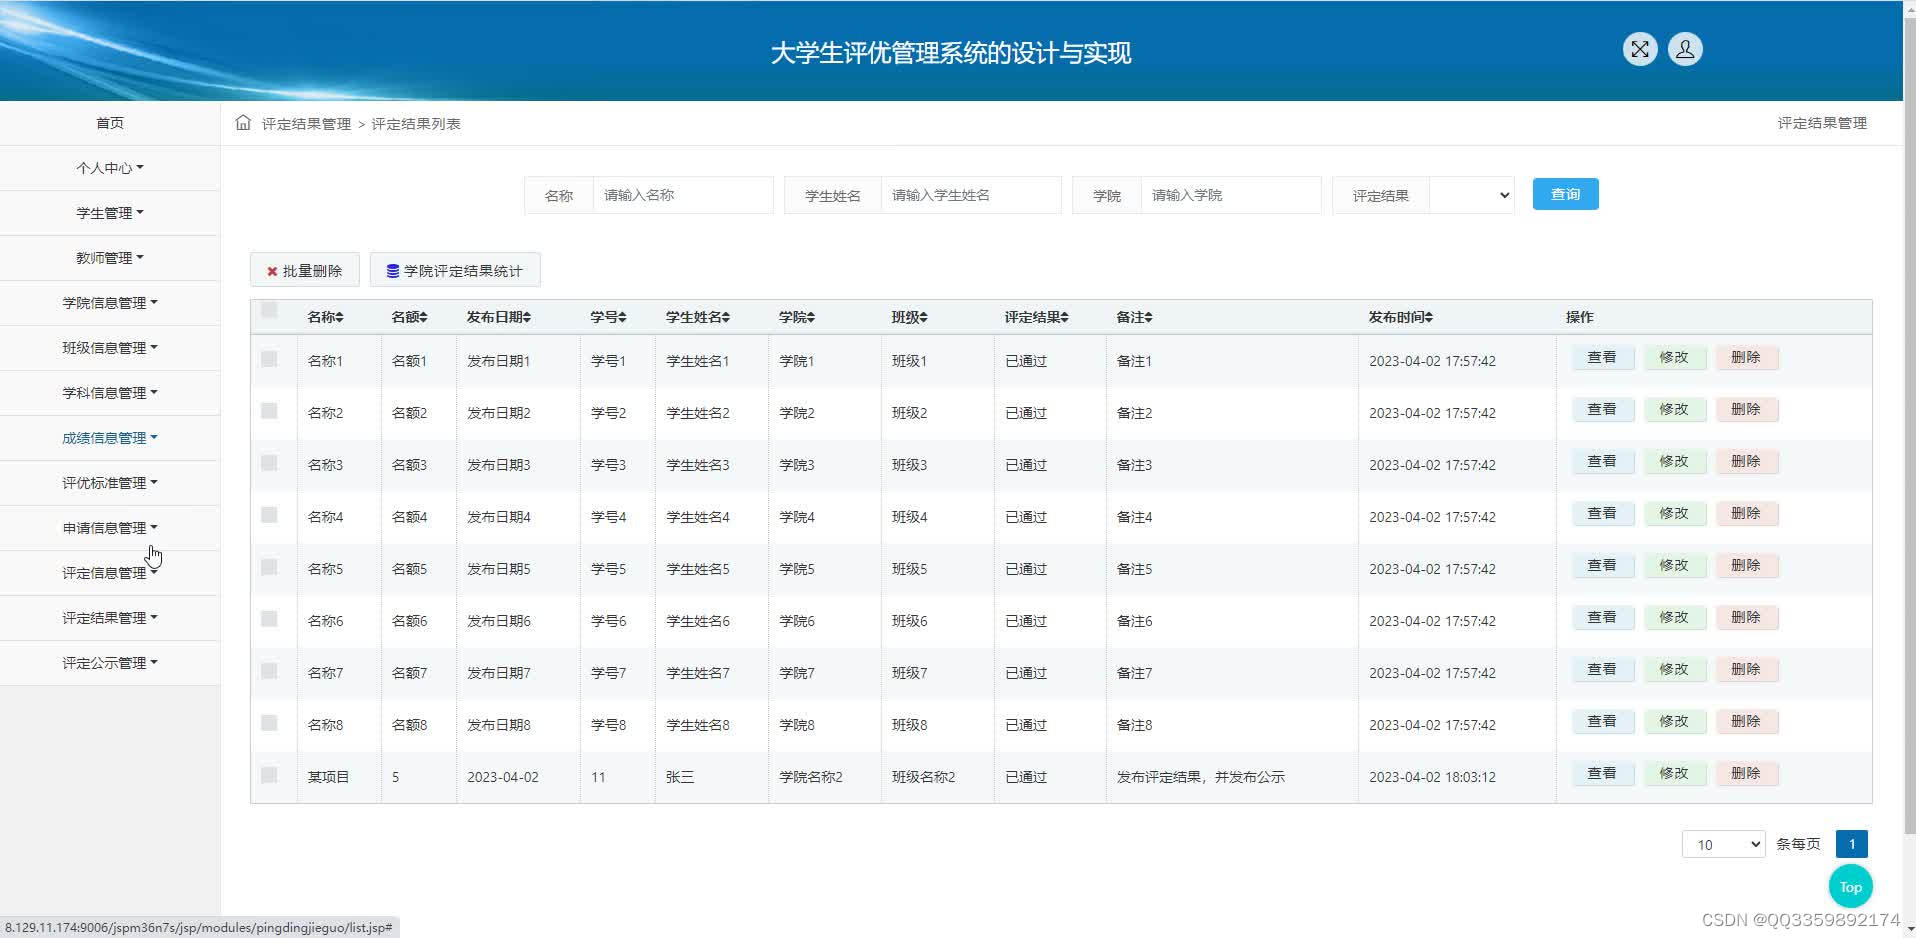
Task: Check the row checkbox for 名称4
Action: coord(269,515)
